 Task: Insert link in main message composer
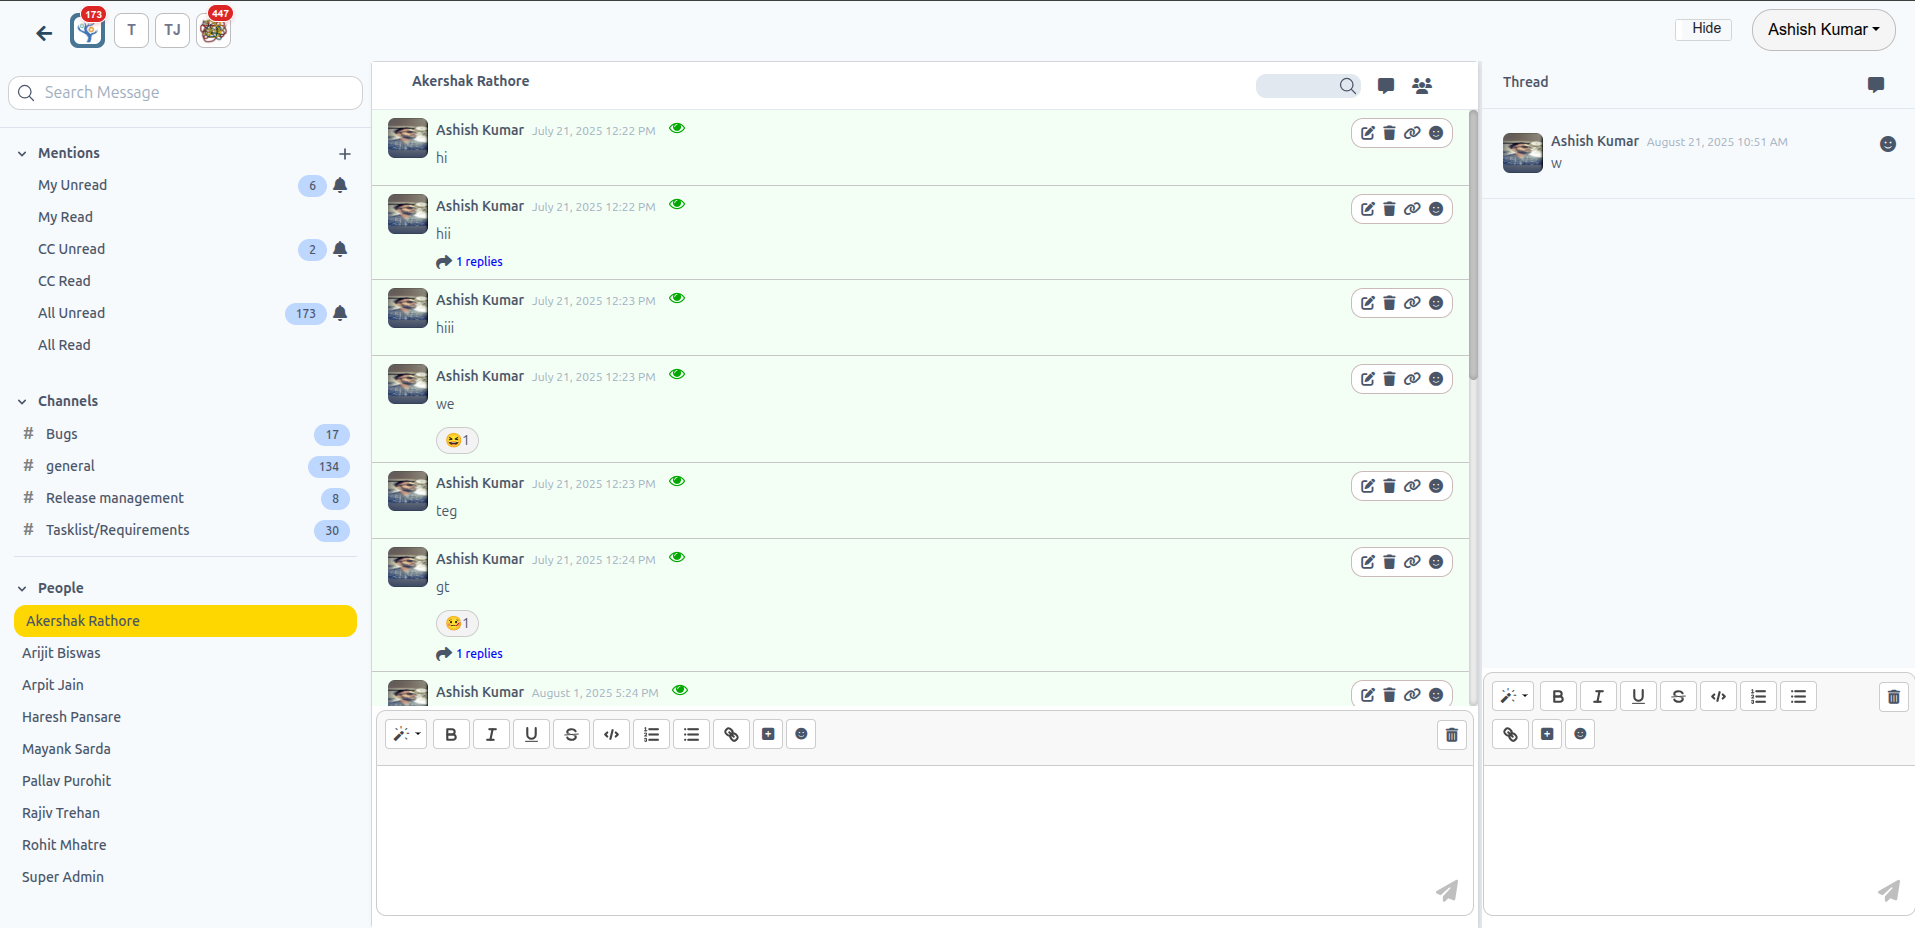(731, 735)
